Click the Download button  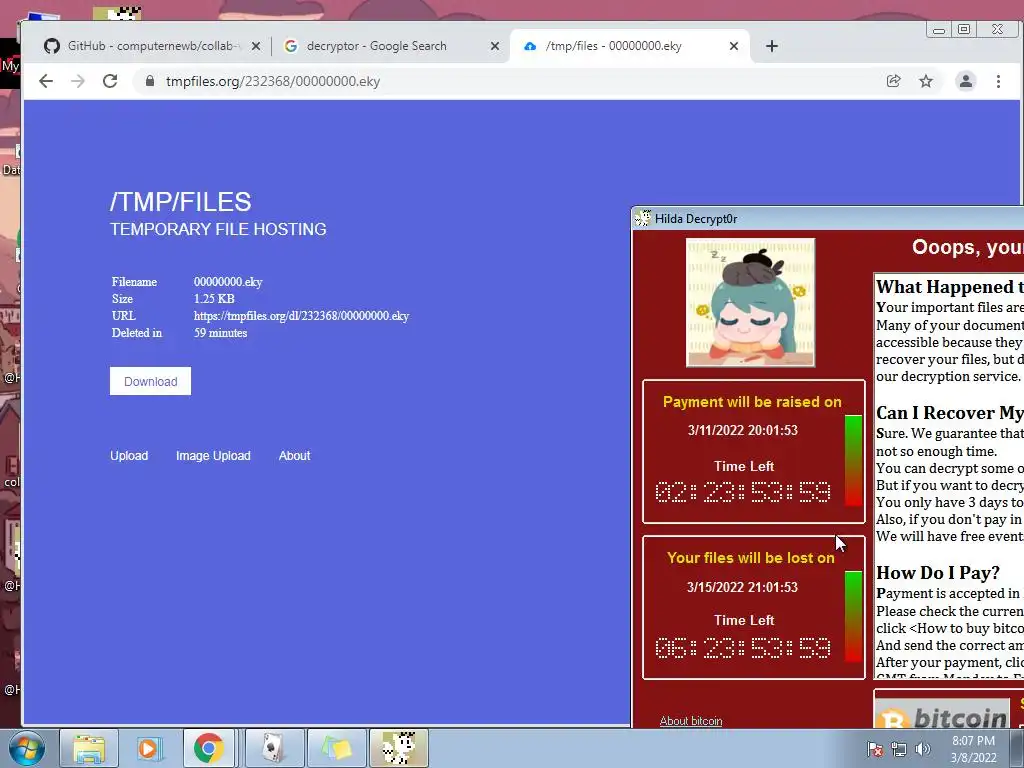click(150, 381)
